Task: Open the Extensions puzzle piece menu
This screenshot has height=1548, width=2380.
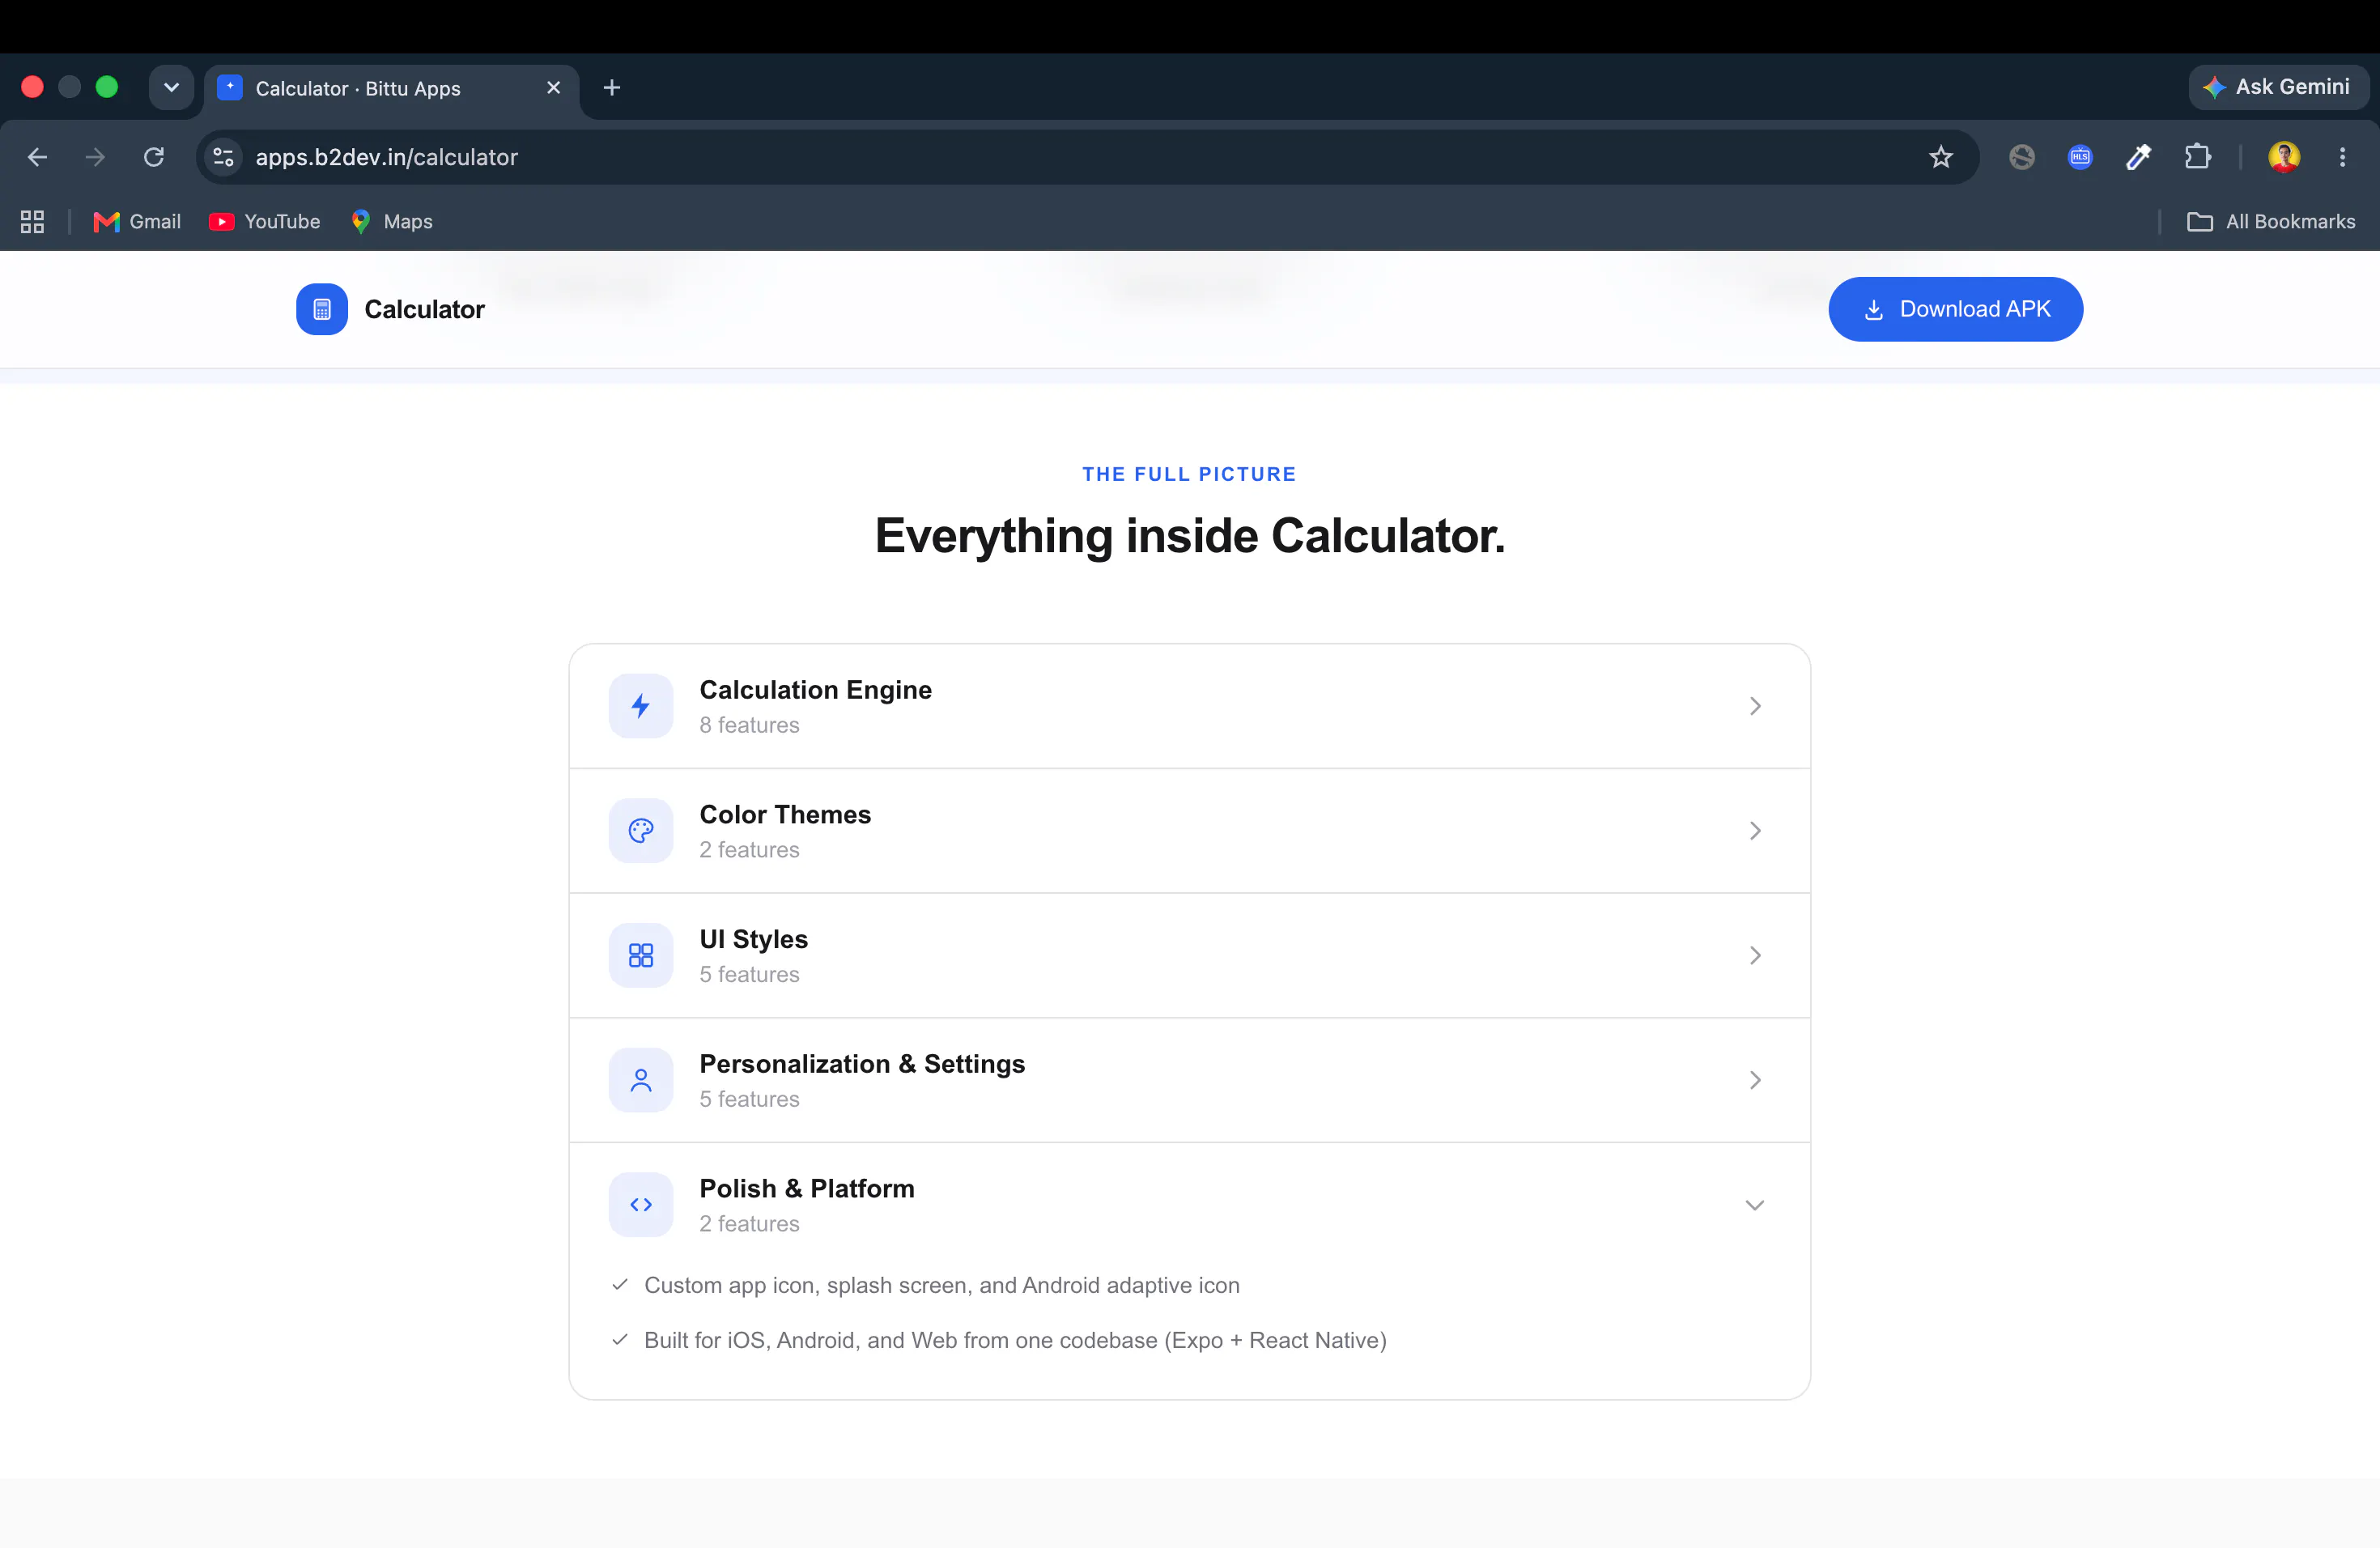Action: 2197,157
